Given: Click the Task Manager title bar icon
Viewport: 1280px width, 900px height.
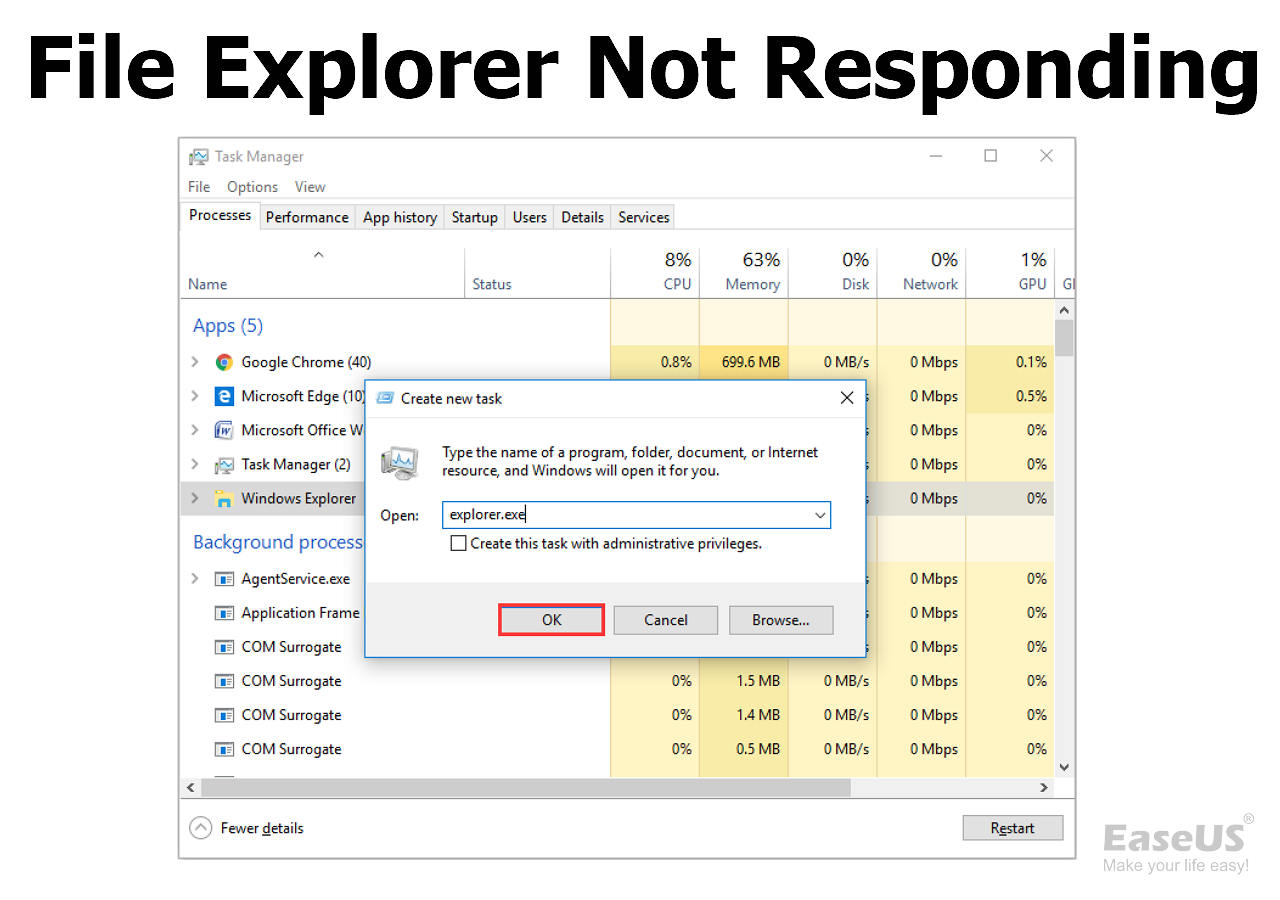Looking at the screenshot, I should click(x=199, y=157).
